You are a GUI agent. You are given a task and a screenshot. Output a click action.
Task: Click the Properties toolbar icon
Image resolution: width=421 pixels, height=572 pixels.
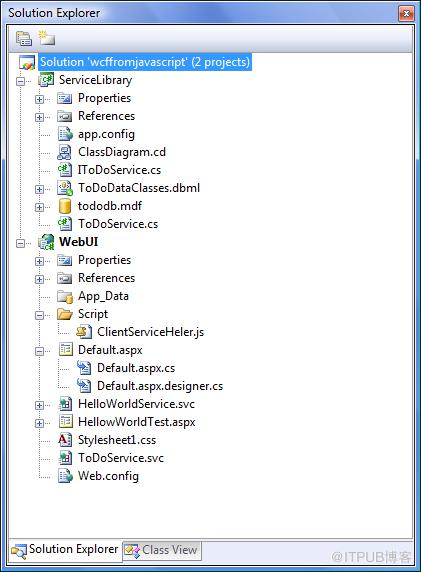[24, 39]
